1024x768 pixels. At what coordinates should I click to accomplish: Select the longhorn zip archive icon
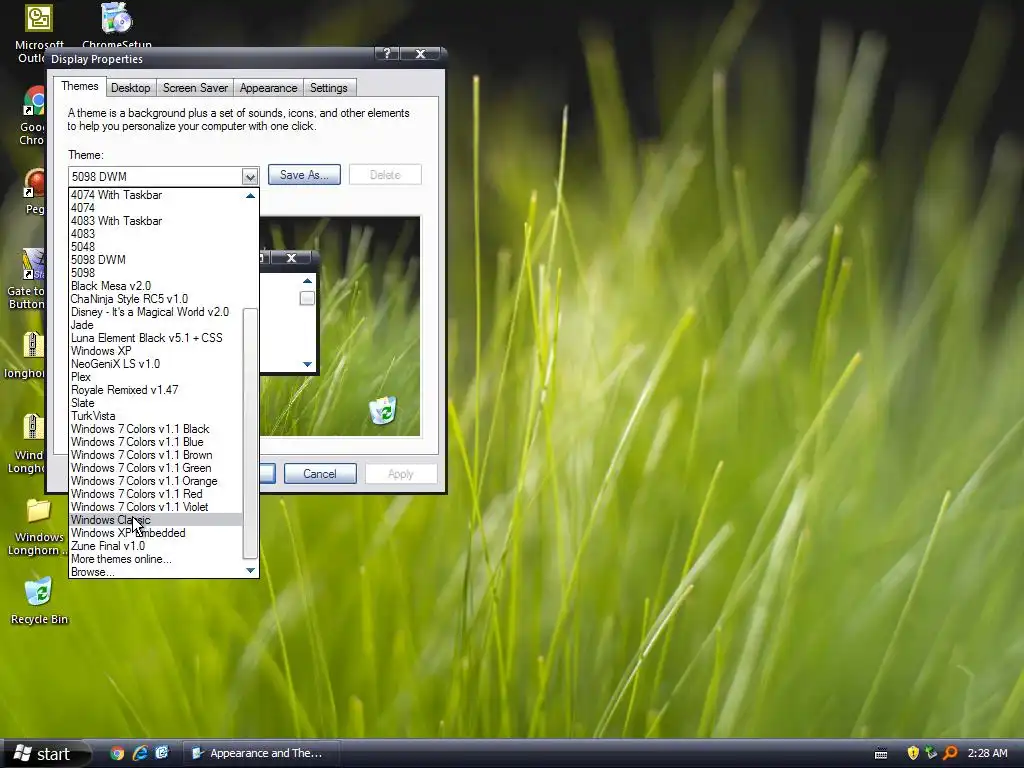click(x=33, y=345)
